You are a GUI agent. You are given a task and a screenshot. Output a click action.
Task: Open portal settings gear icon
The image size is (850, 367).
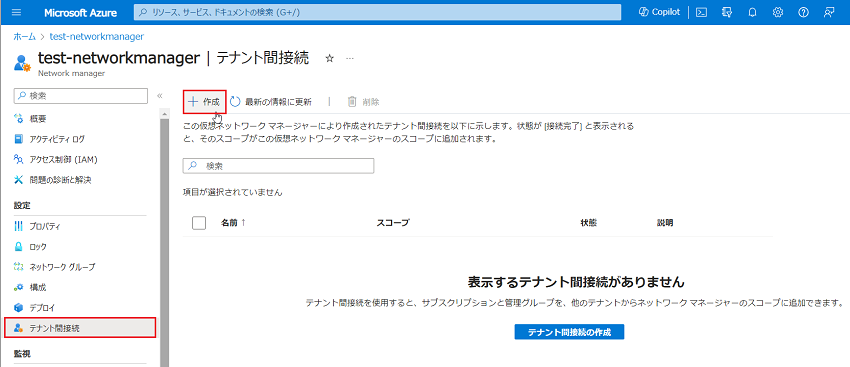click(778, 12)
